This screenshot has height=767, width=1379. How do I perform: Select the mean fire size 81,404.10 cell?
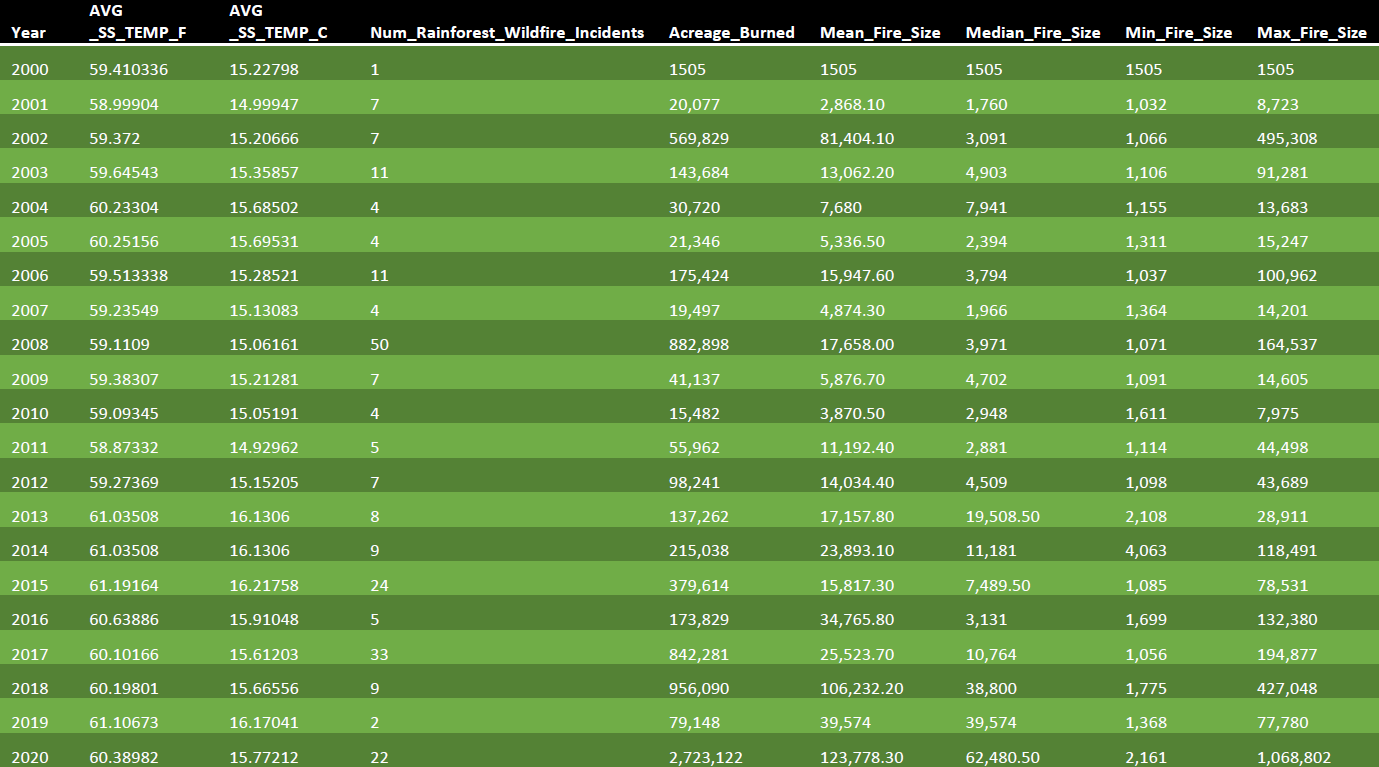click(x=857, y=139)
